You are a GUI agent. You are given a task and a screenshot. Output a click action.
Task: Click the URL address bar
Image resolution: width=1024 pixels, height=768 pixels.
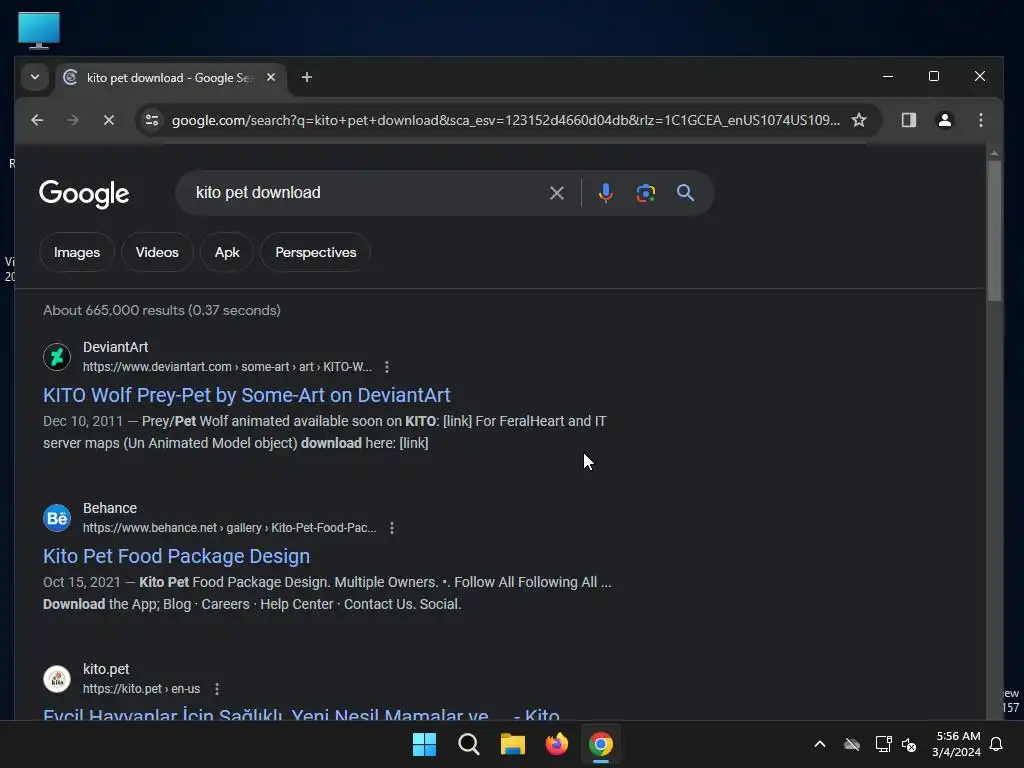pos(505,120)
